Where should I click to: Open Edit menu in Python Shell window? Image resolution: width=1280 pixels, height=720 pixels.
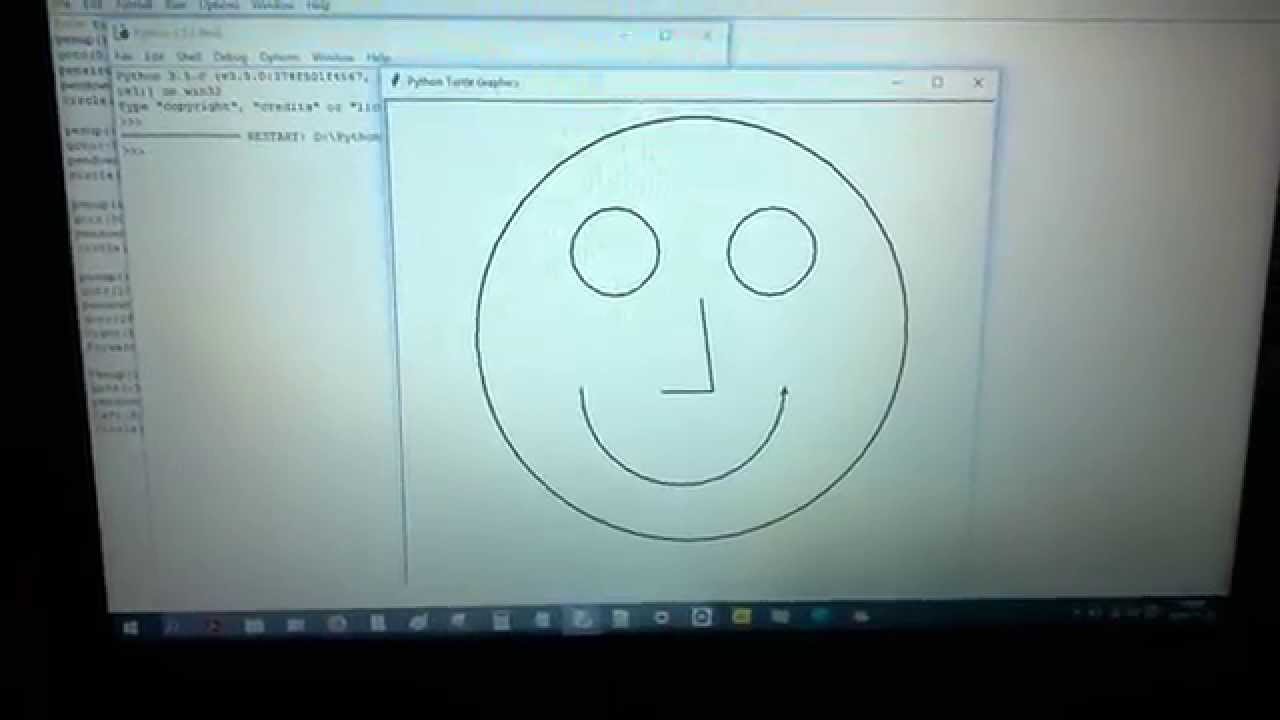[152, 56]
